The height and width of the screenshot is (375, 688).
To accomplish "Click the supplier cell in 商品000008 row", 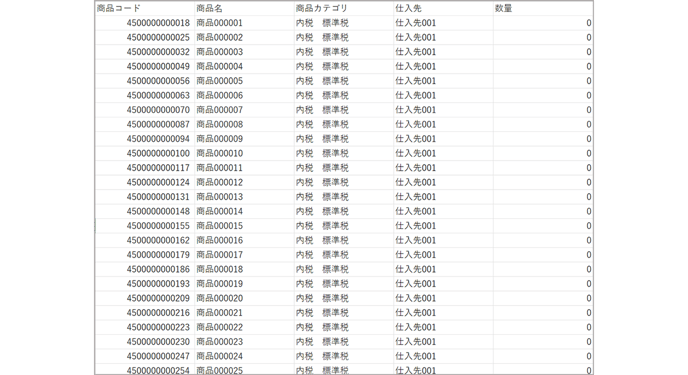I will tap(443, 124).
